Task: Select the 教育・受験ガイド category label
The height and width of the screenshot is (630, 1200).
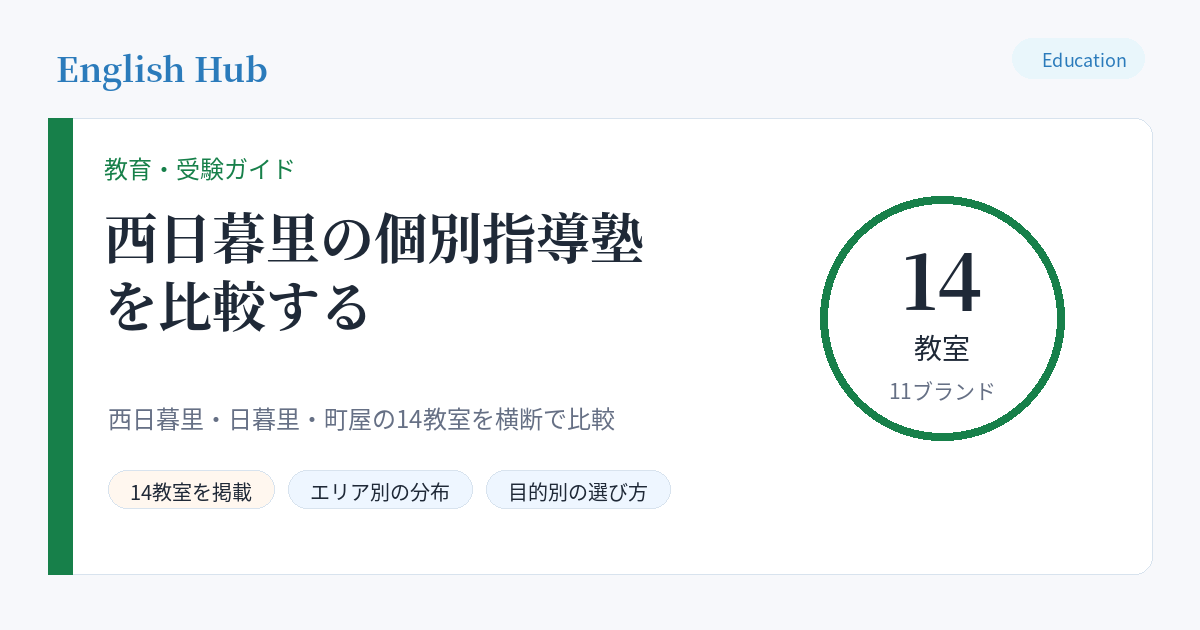Action: point(200,169)
